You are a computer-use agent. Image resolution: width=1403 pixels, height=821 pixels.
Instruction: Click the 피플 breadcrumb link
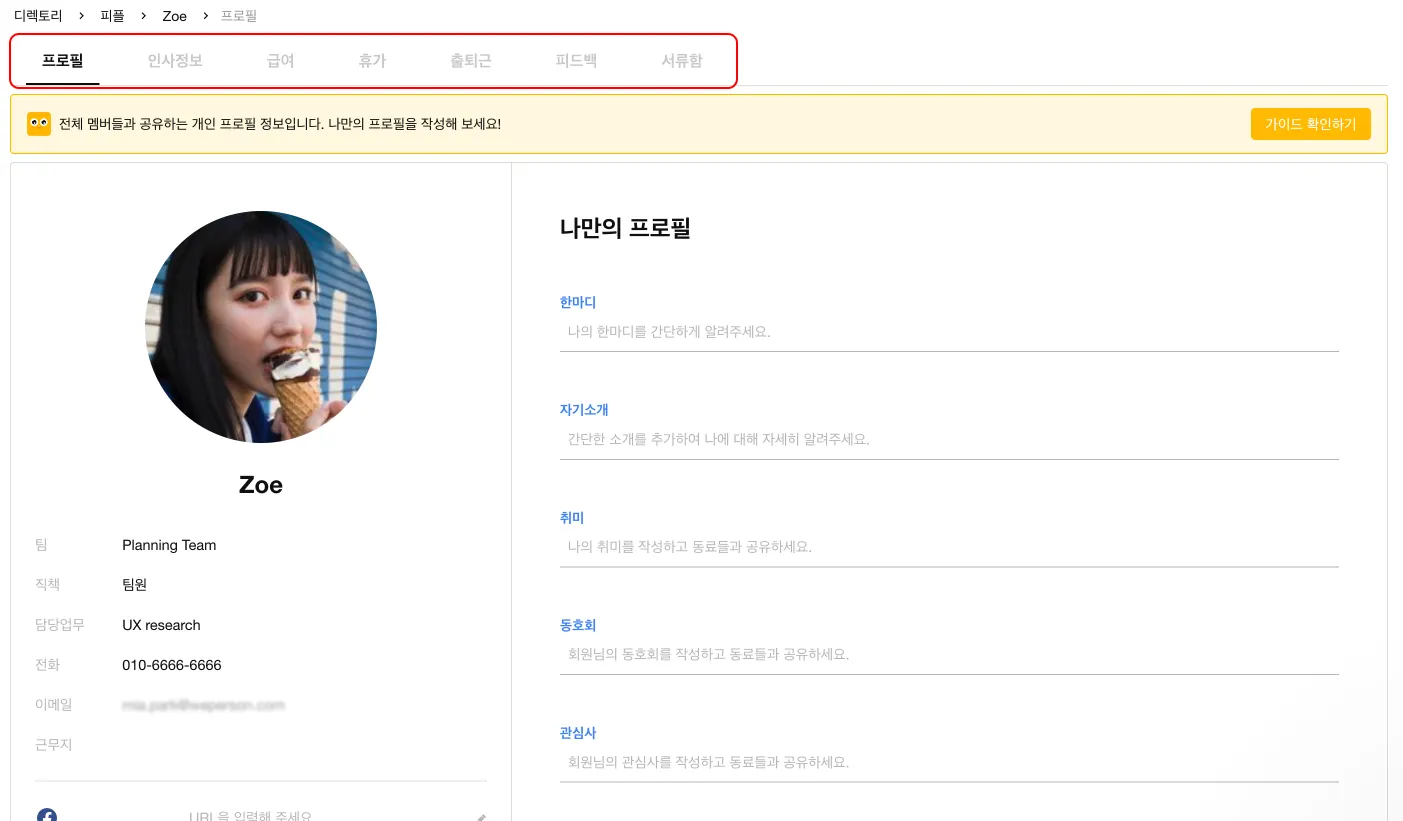coord(112,16)
